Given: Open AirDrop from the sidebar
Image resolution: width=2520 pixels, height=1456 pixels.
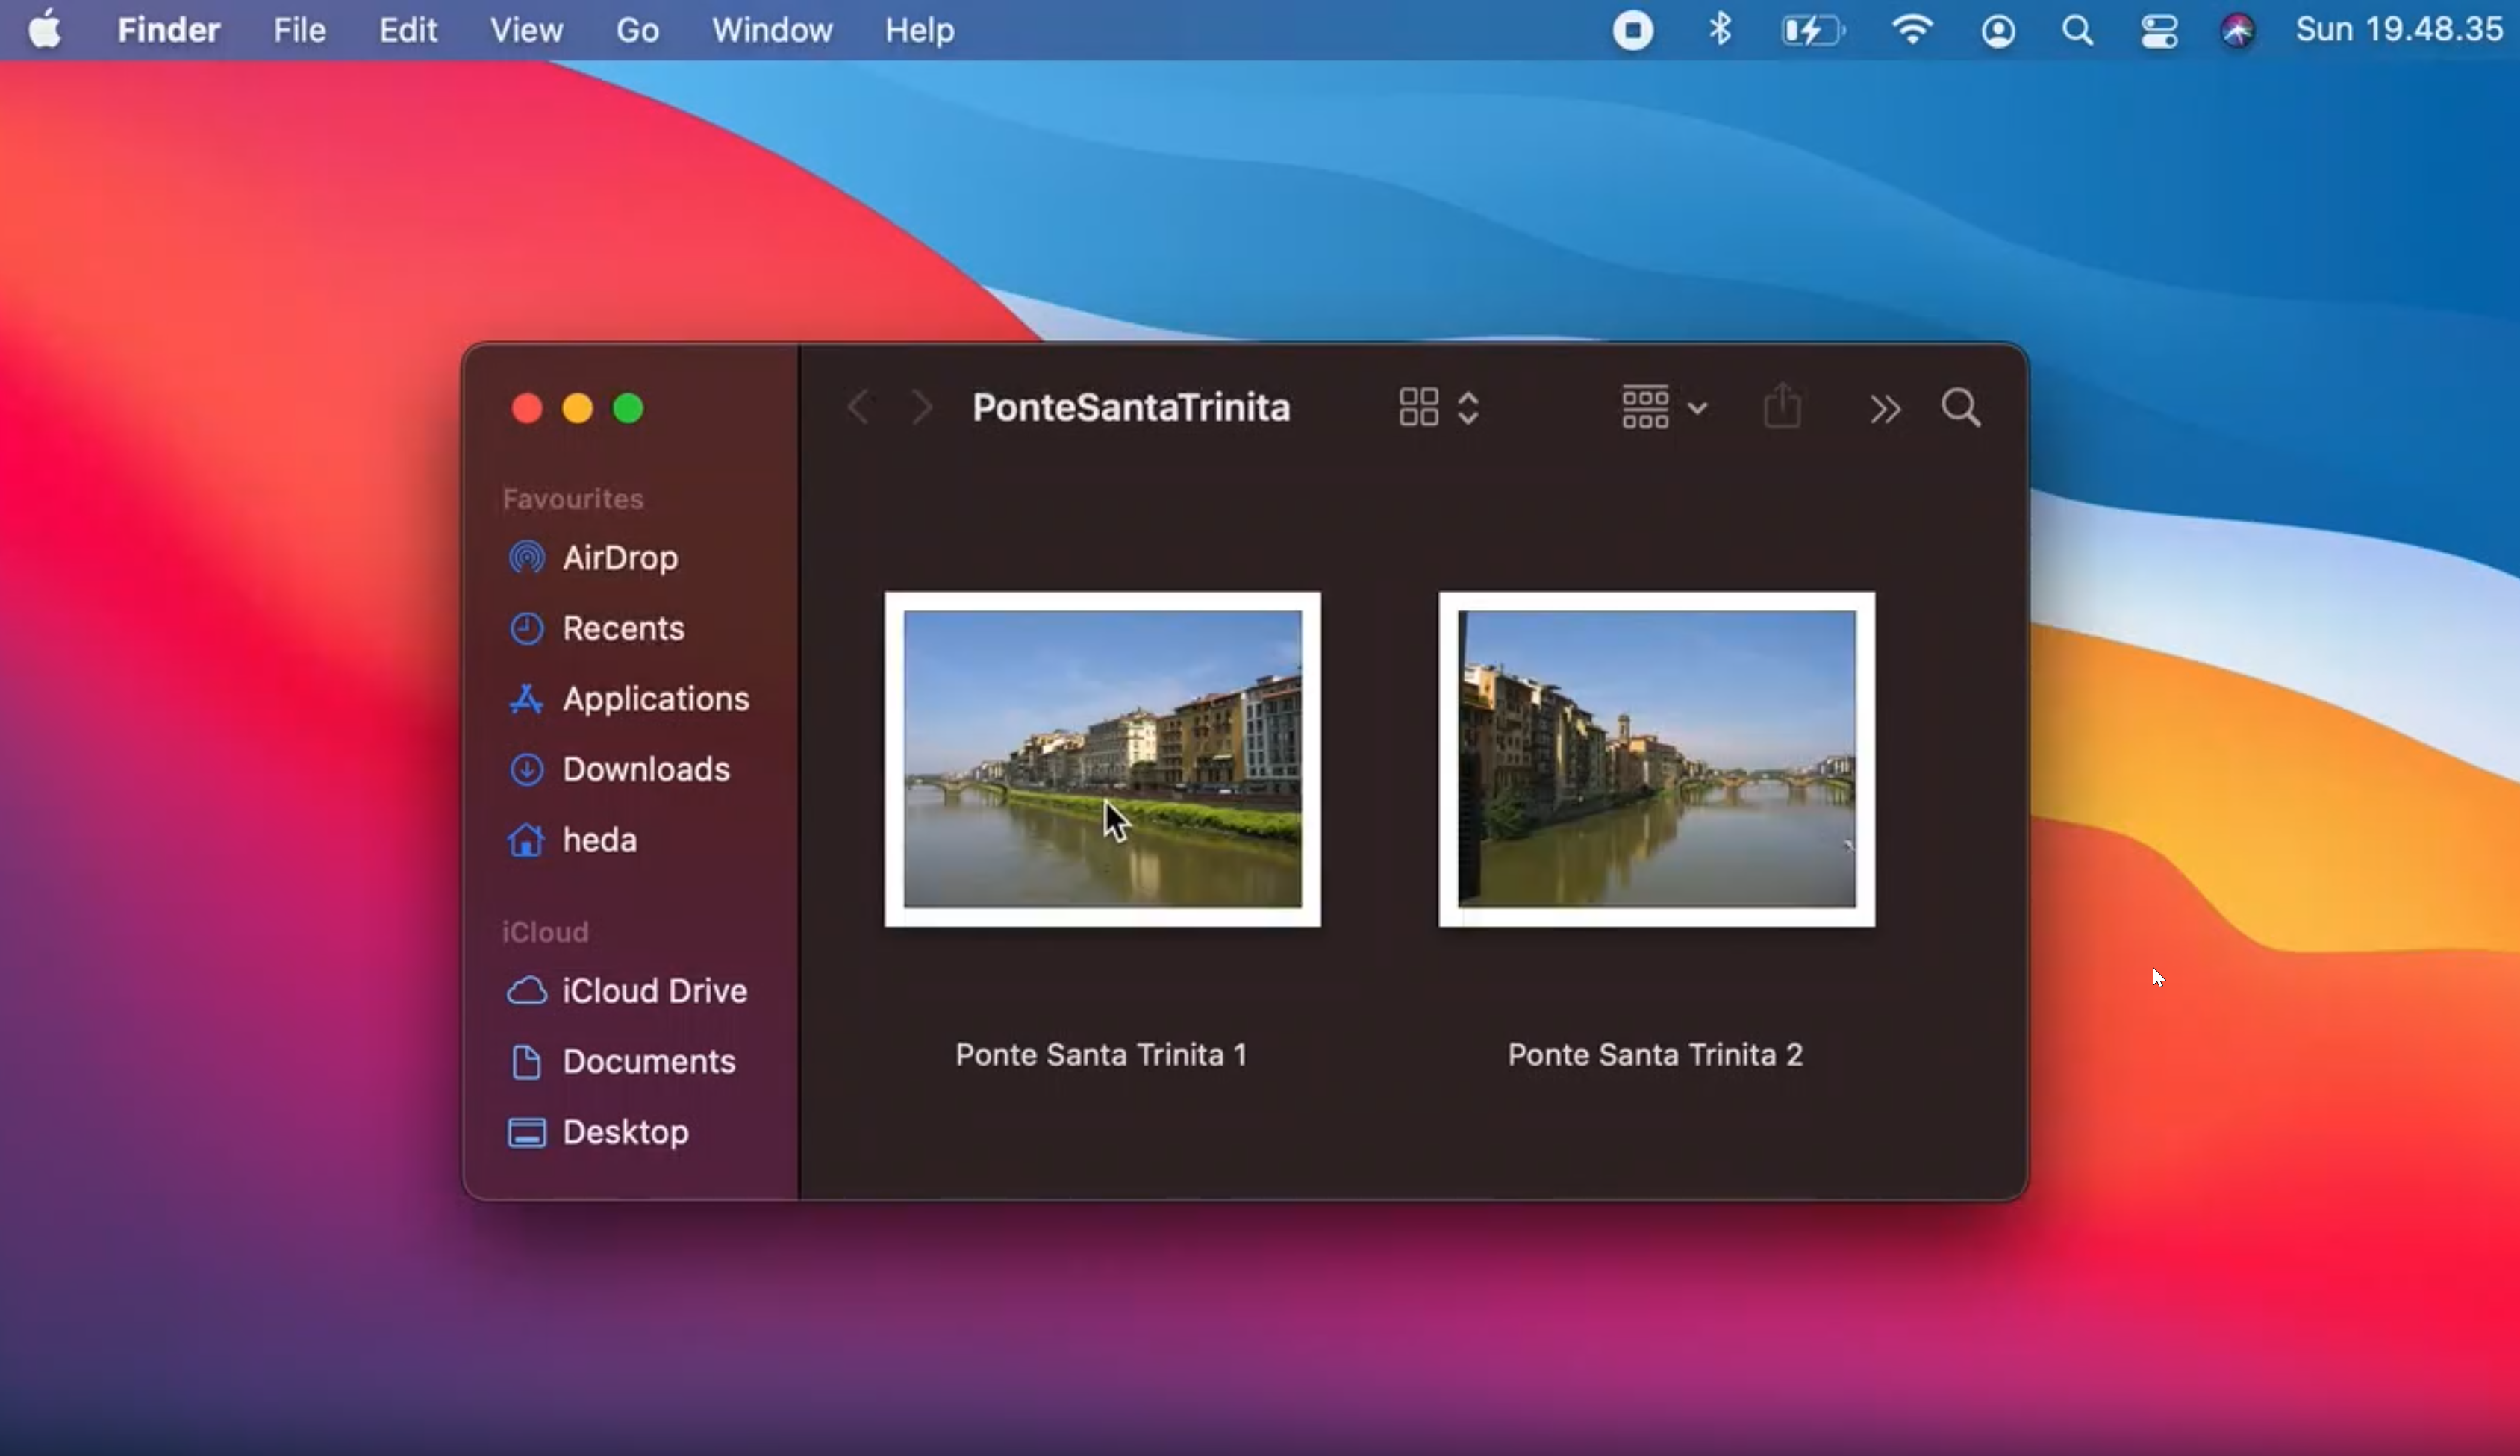Looking at the screenshot, I should coord(619,558).
